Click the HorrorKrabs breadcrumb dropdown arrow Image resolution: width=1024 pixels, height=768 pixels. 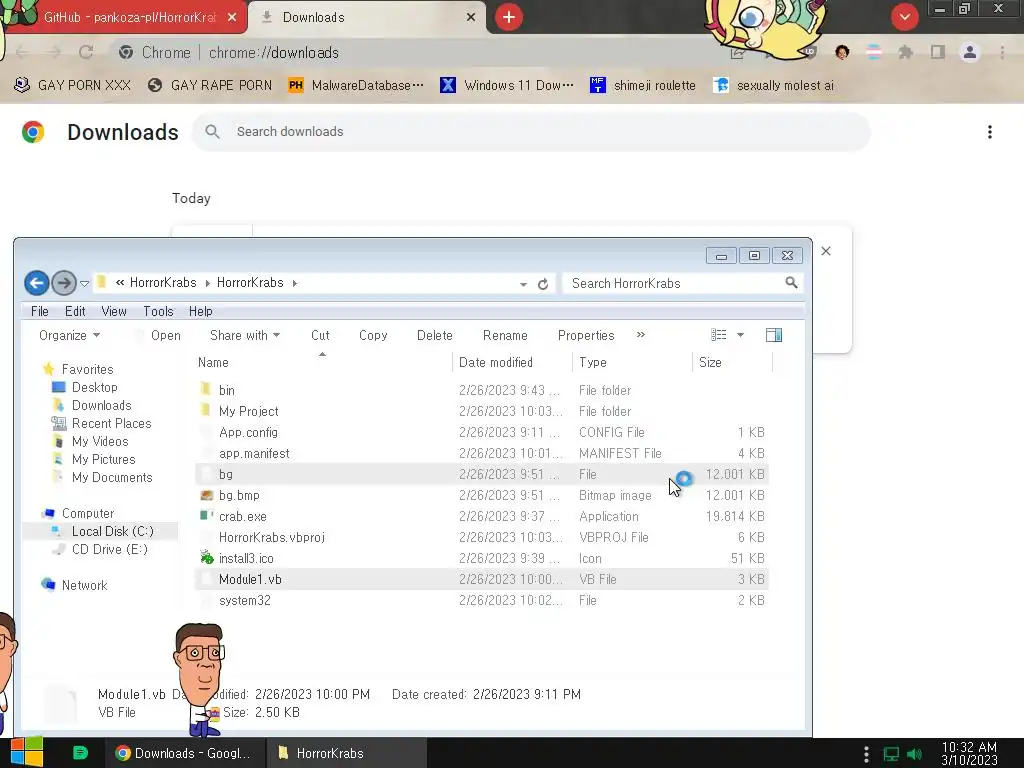(295, 283)
